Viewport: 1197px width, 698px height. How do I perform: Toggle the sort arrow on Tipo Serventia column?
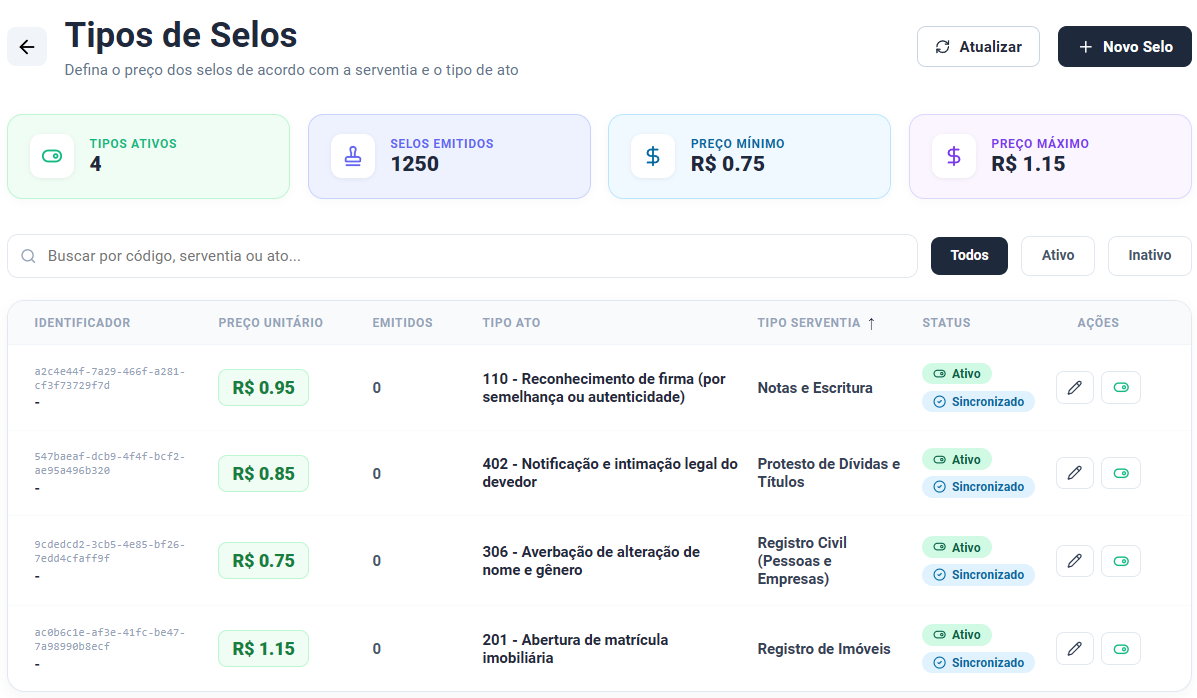(x=871, y=324)
